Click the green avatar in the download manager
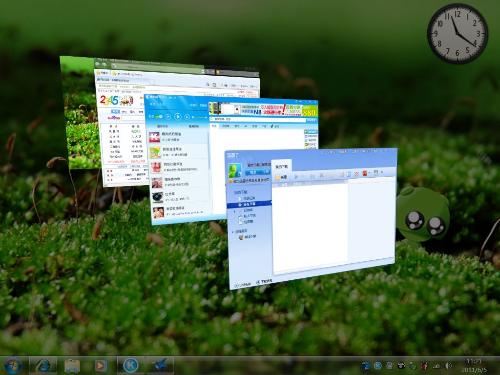Viewport: 500px width, 375px height. point(235,170)
